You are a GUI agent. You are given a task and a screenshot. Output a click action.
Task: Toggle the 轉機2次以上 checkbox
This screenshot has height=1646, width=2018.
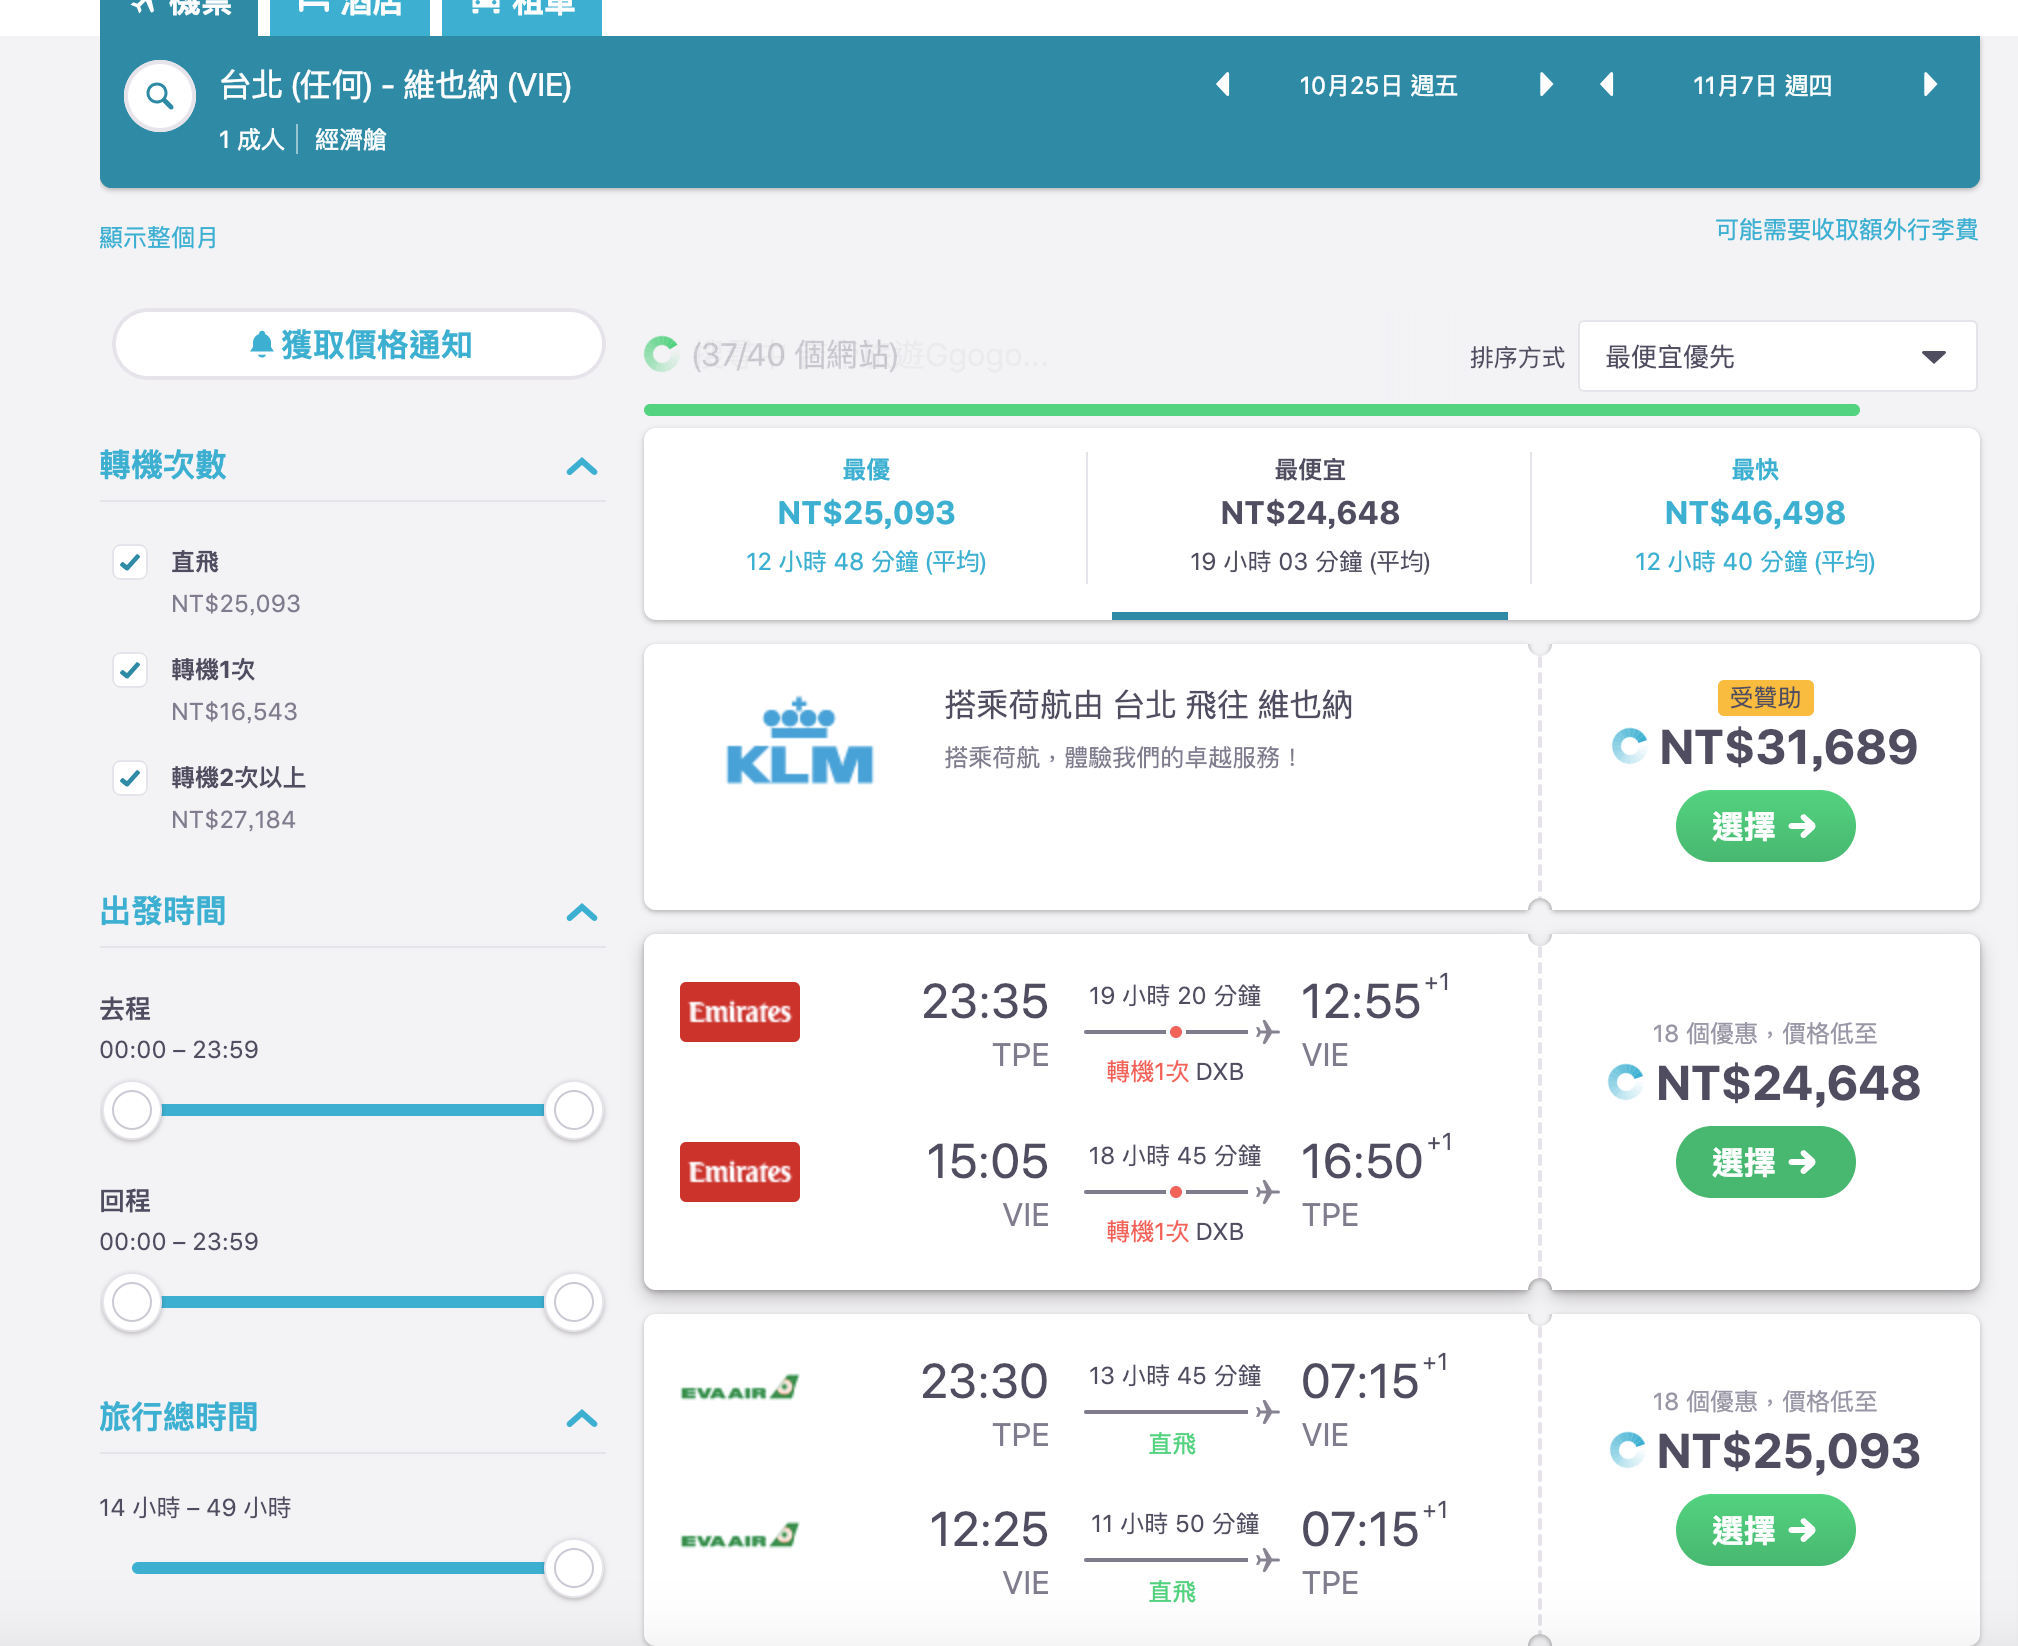coord(130,778)
